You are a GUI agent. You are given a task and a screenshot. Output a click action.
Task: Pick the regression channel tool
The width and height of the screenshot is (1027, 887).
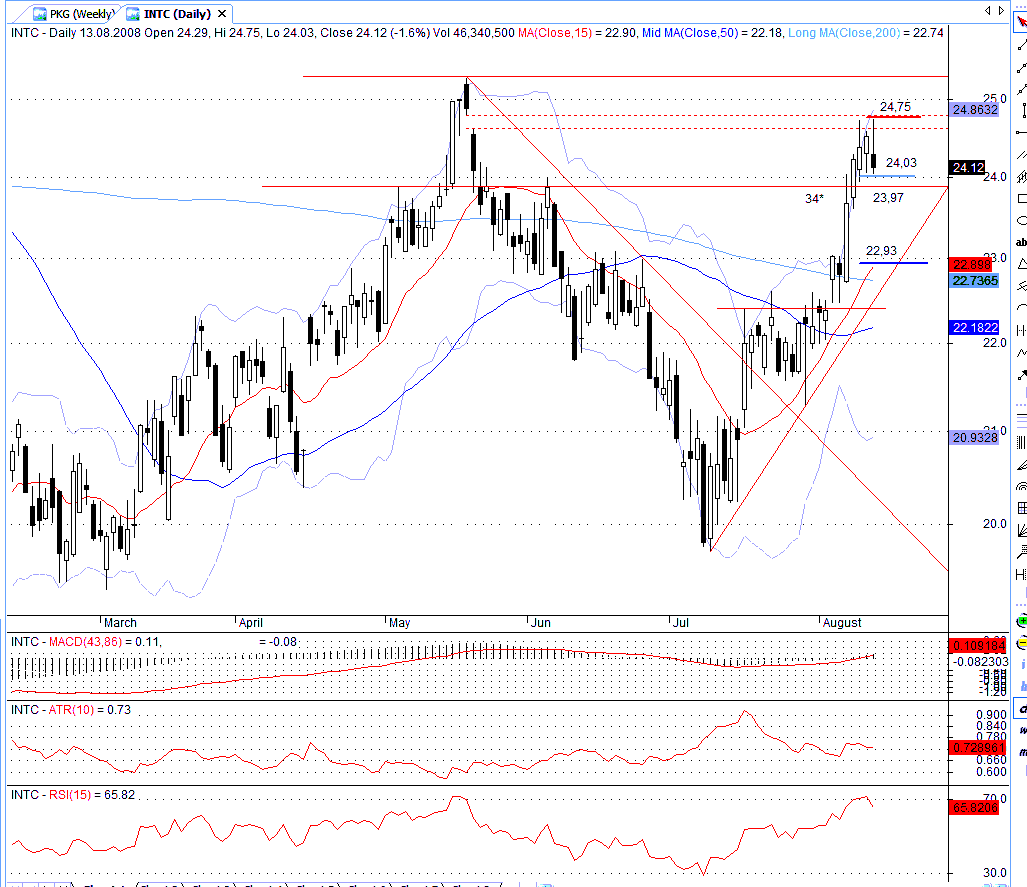1022,176
